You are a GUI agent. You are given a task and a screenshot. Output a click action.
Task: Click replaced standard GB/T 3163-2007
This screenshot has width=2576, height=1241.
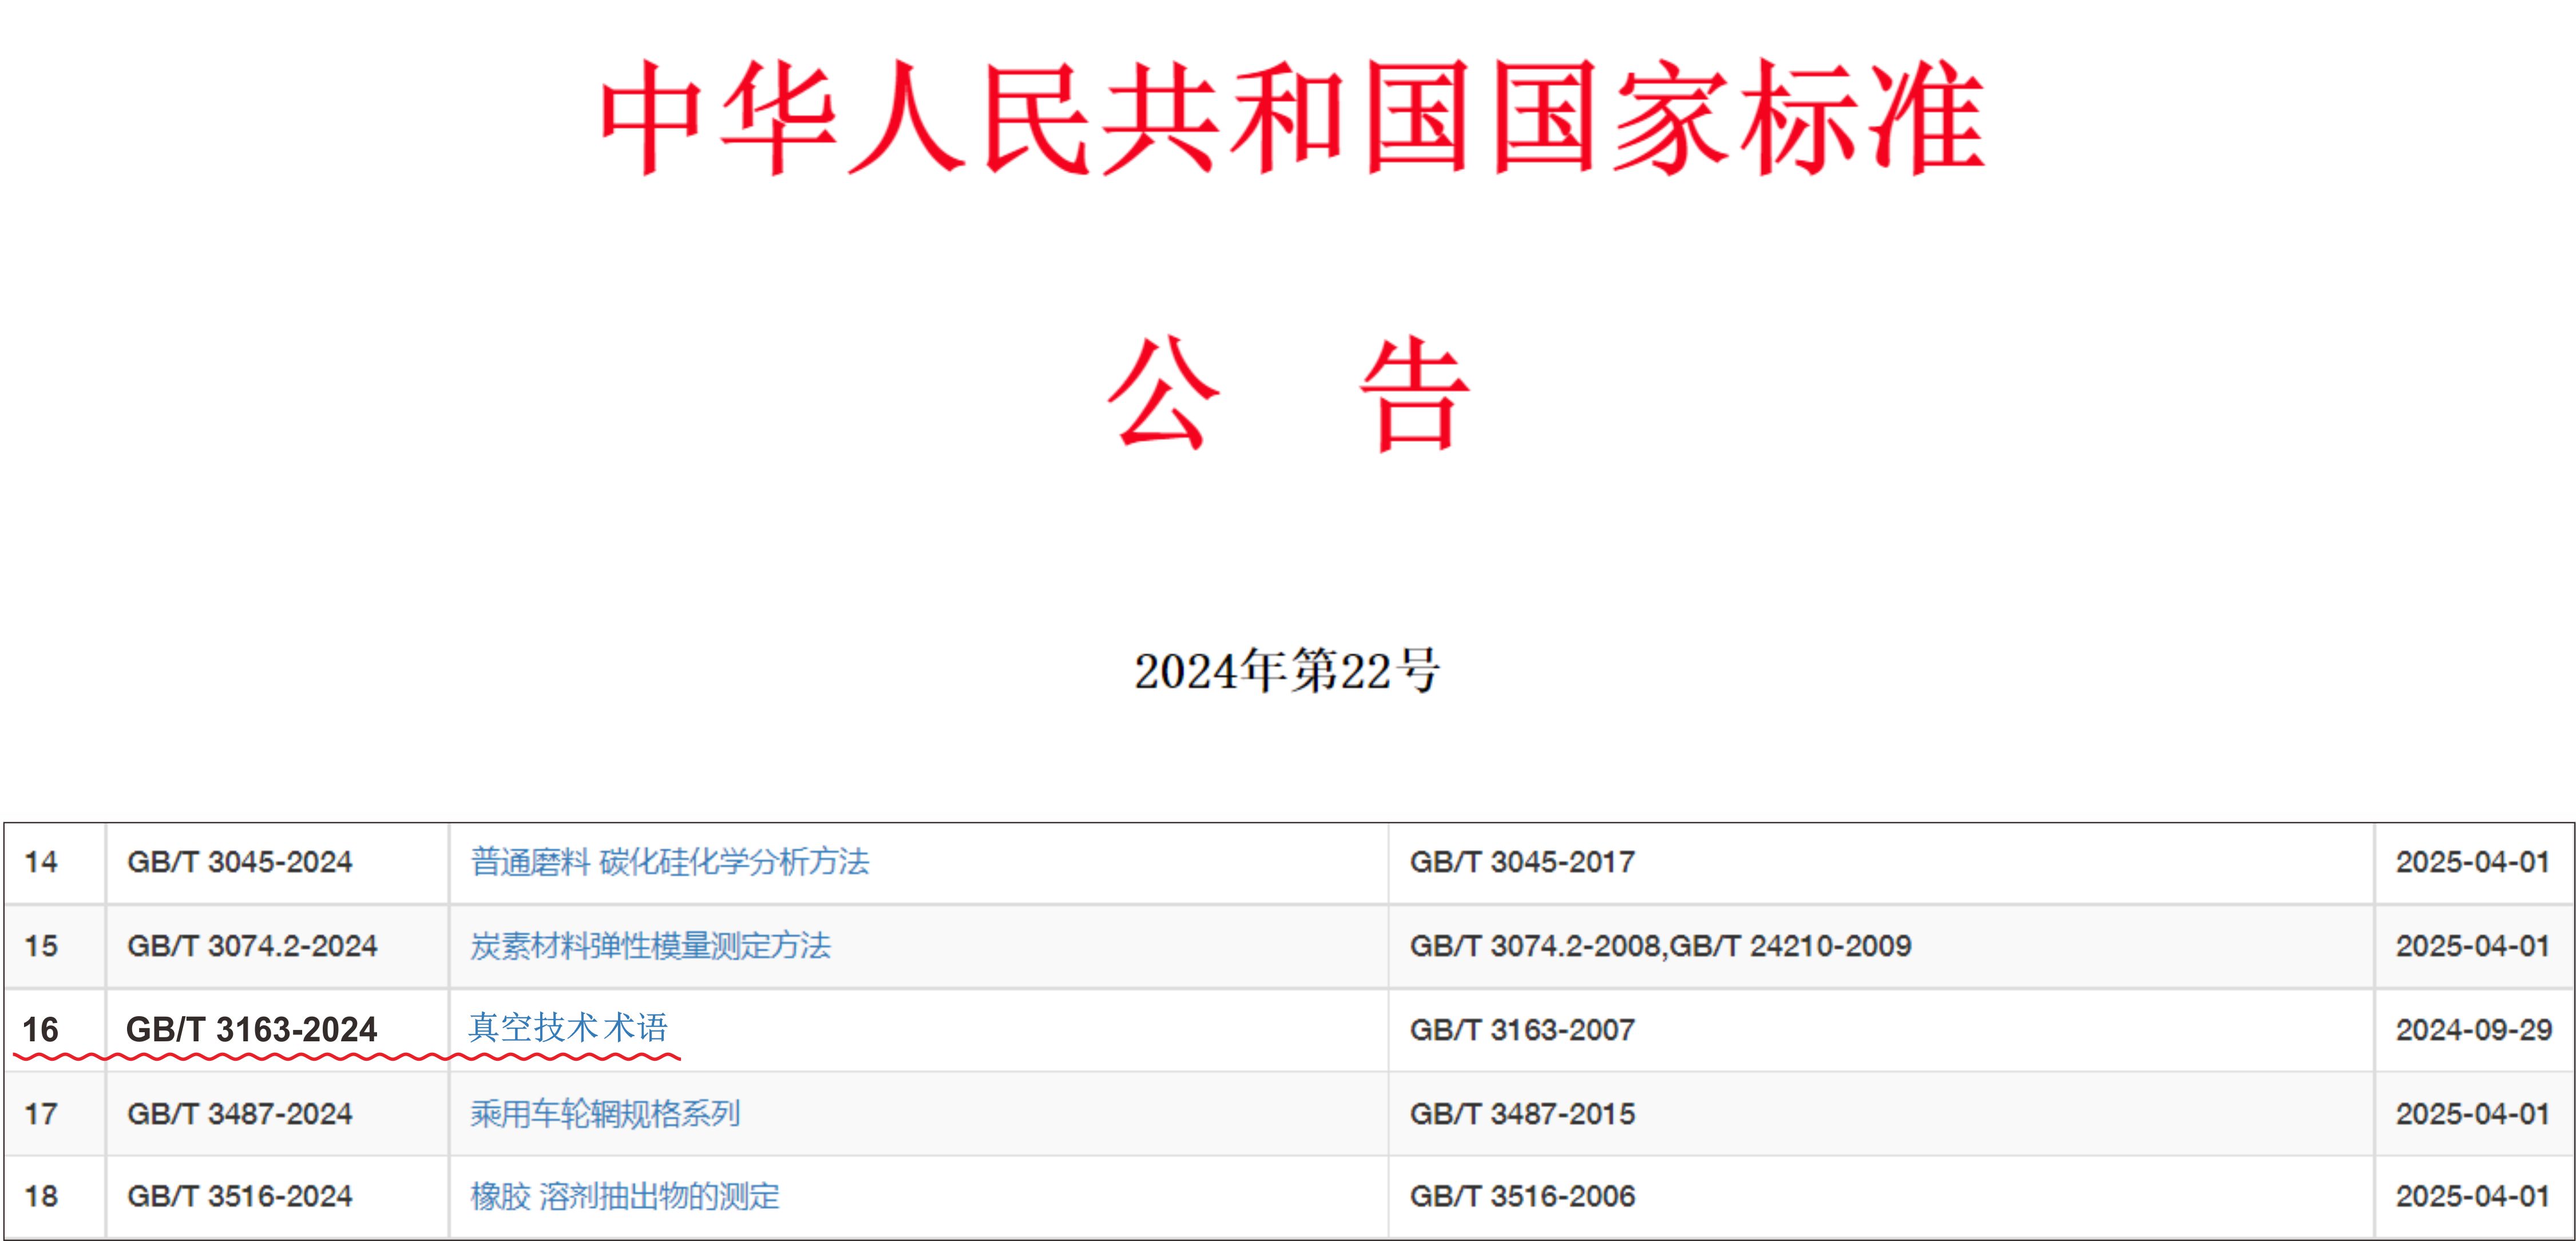click(x=1522, y=1030)
